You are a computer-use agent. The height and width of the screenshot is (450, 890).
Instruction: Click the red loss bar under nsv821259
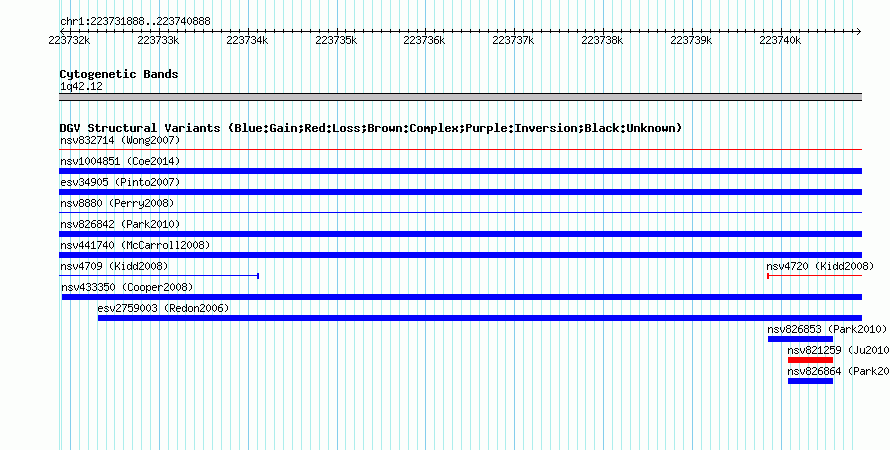click(x=811, y=360)
